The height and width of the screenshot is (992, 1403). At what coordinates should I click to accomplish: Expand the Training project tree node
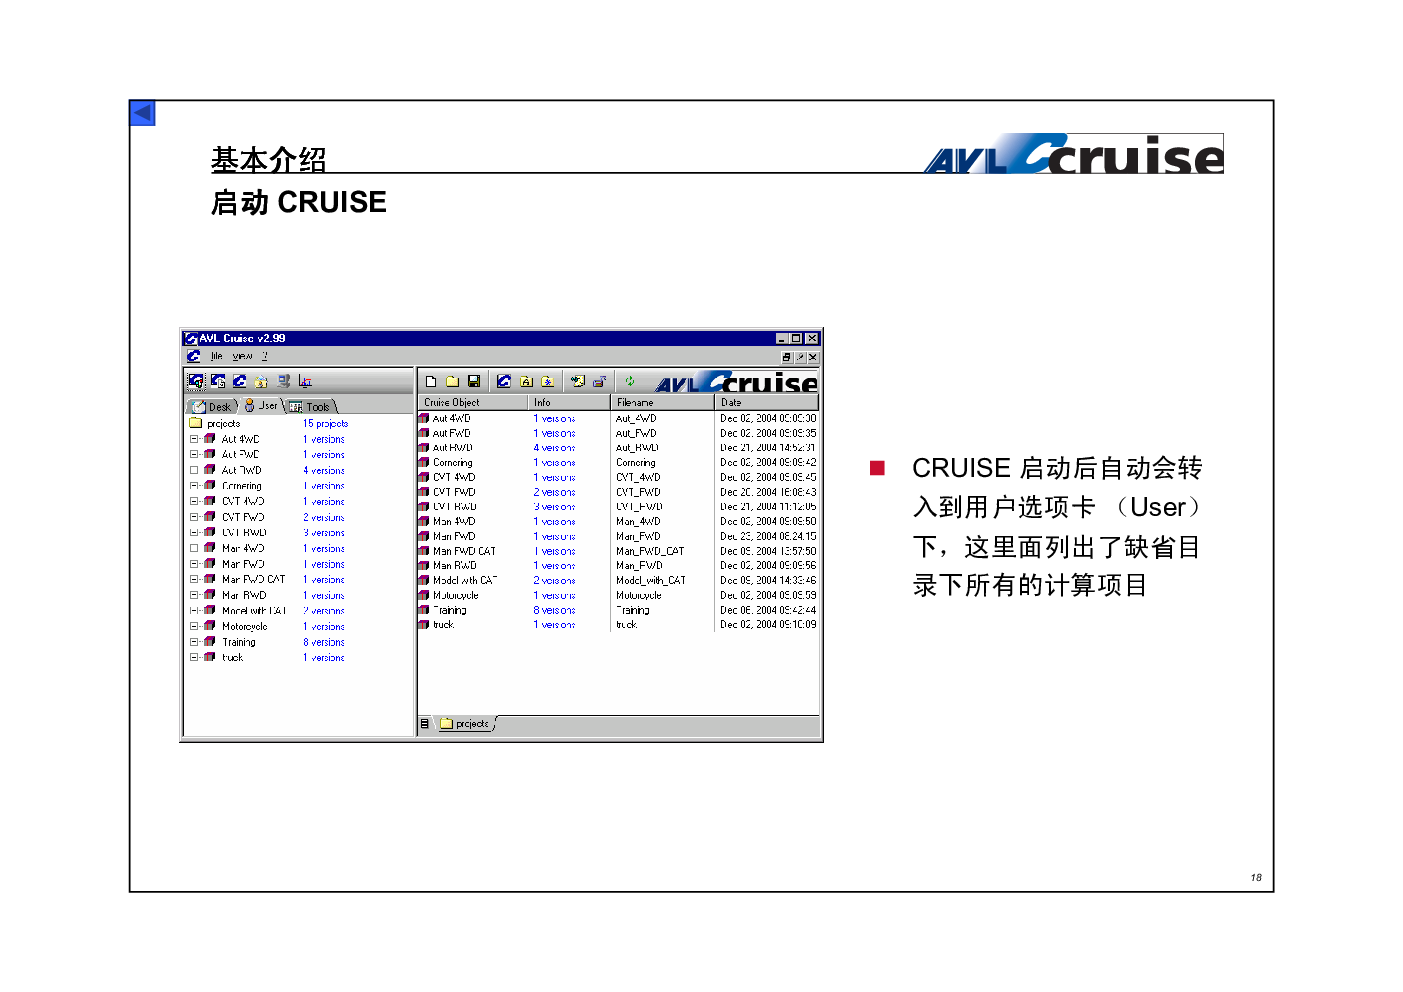click(x=194, y=642)
